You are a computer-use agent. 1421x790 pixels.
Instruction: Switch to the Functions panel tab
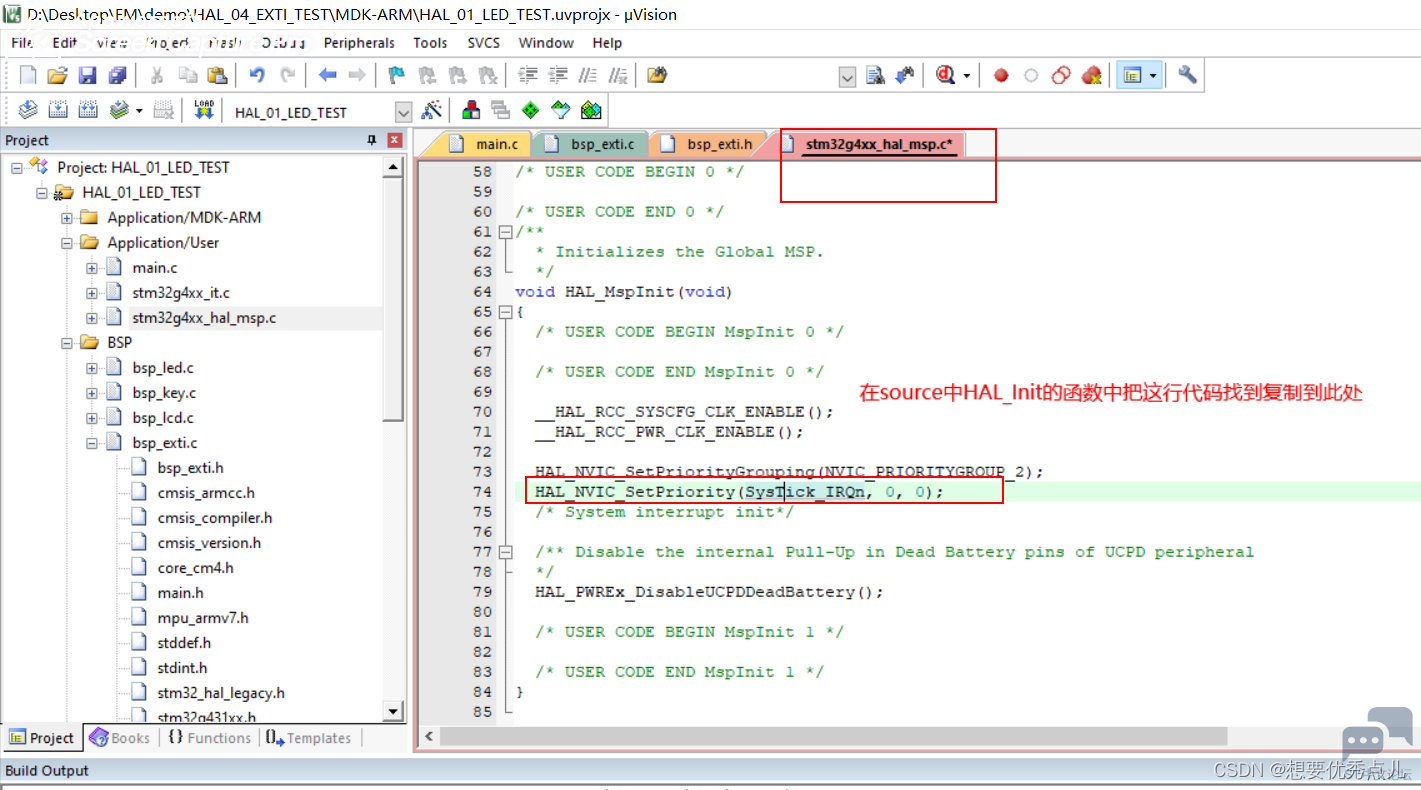click(x=209, y=738)
